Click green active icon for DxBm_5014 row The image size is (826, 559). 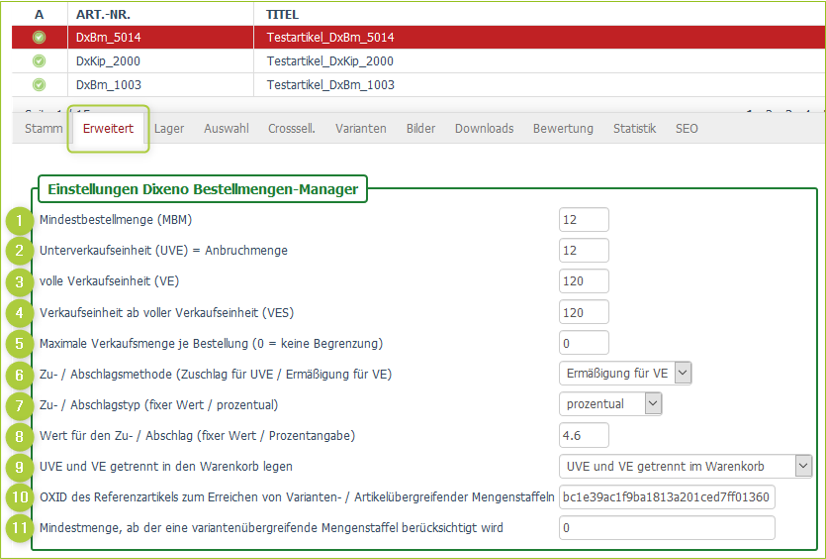pyautogui.click(x=39, y=38)
